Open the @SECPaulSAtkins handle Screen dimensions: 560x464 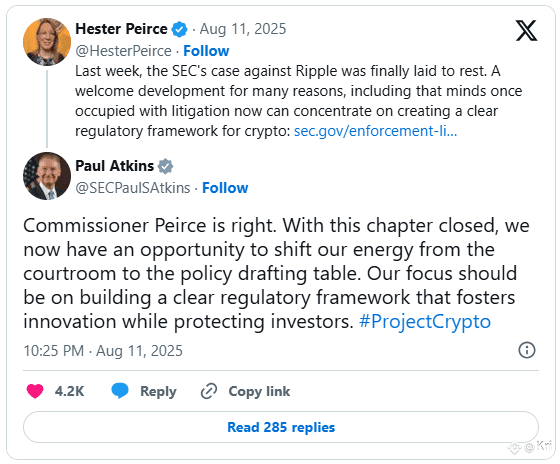pyautogui.click(x=133, y=188)
